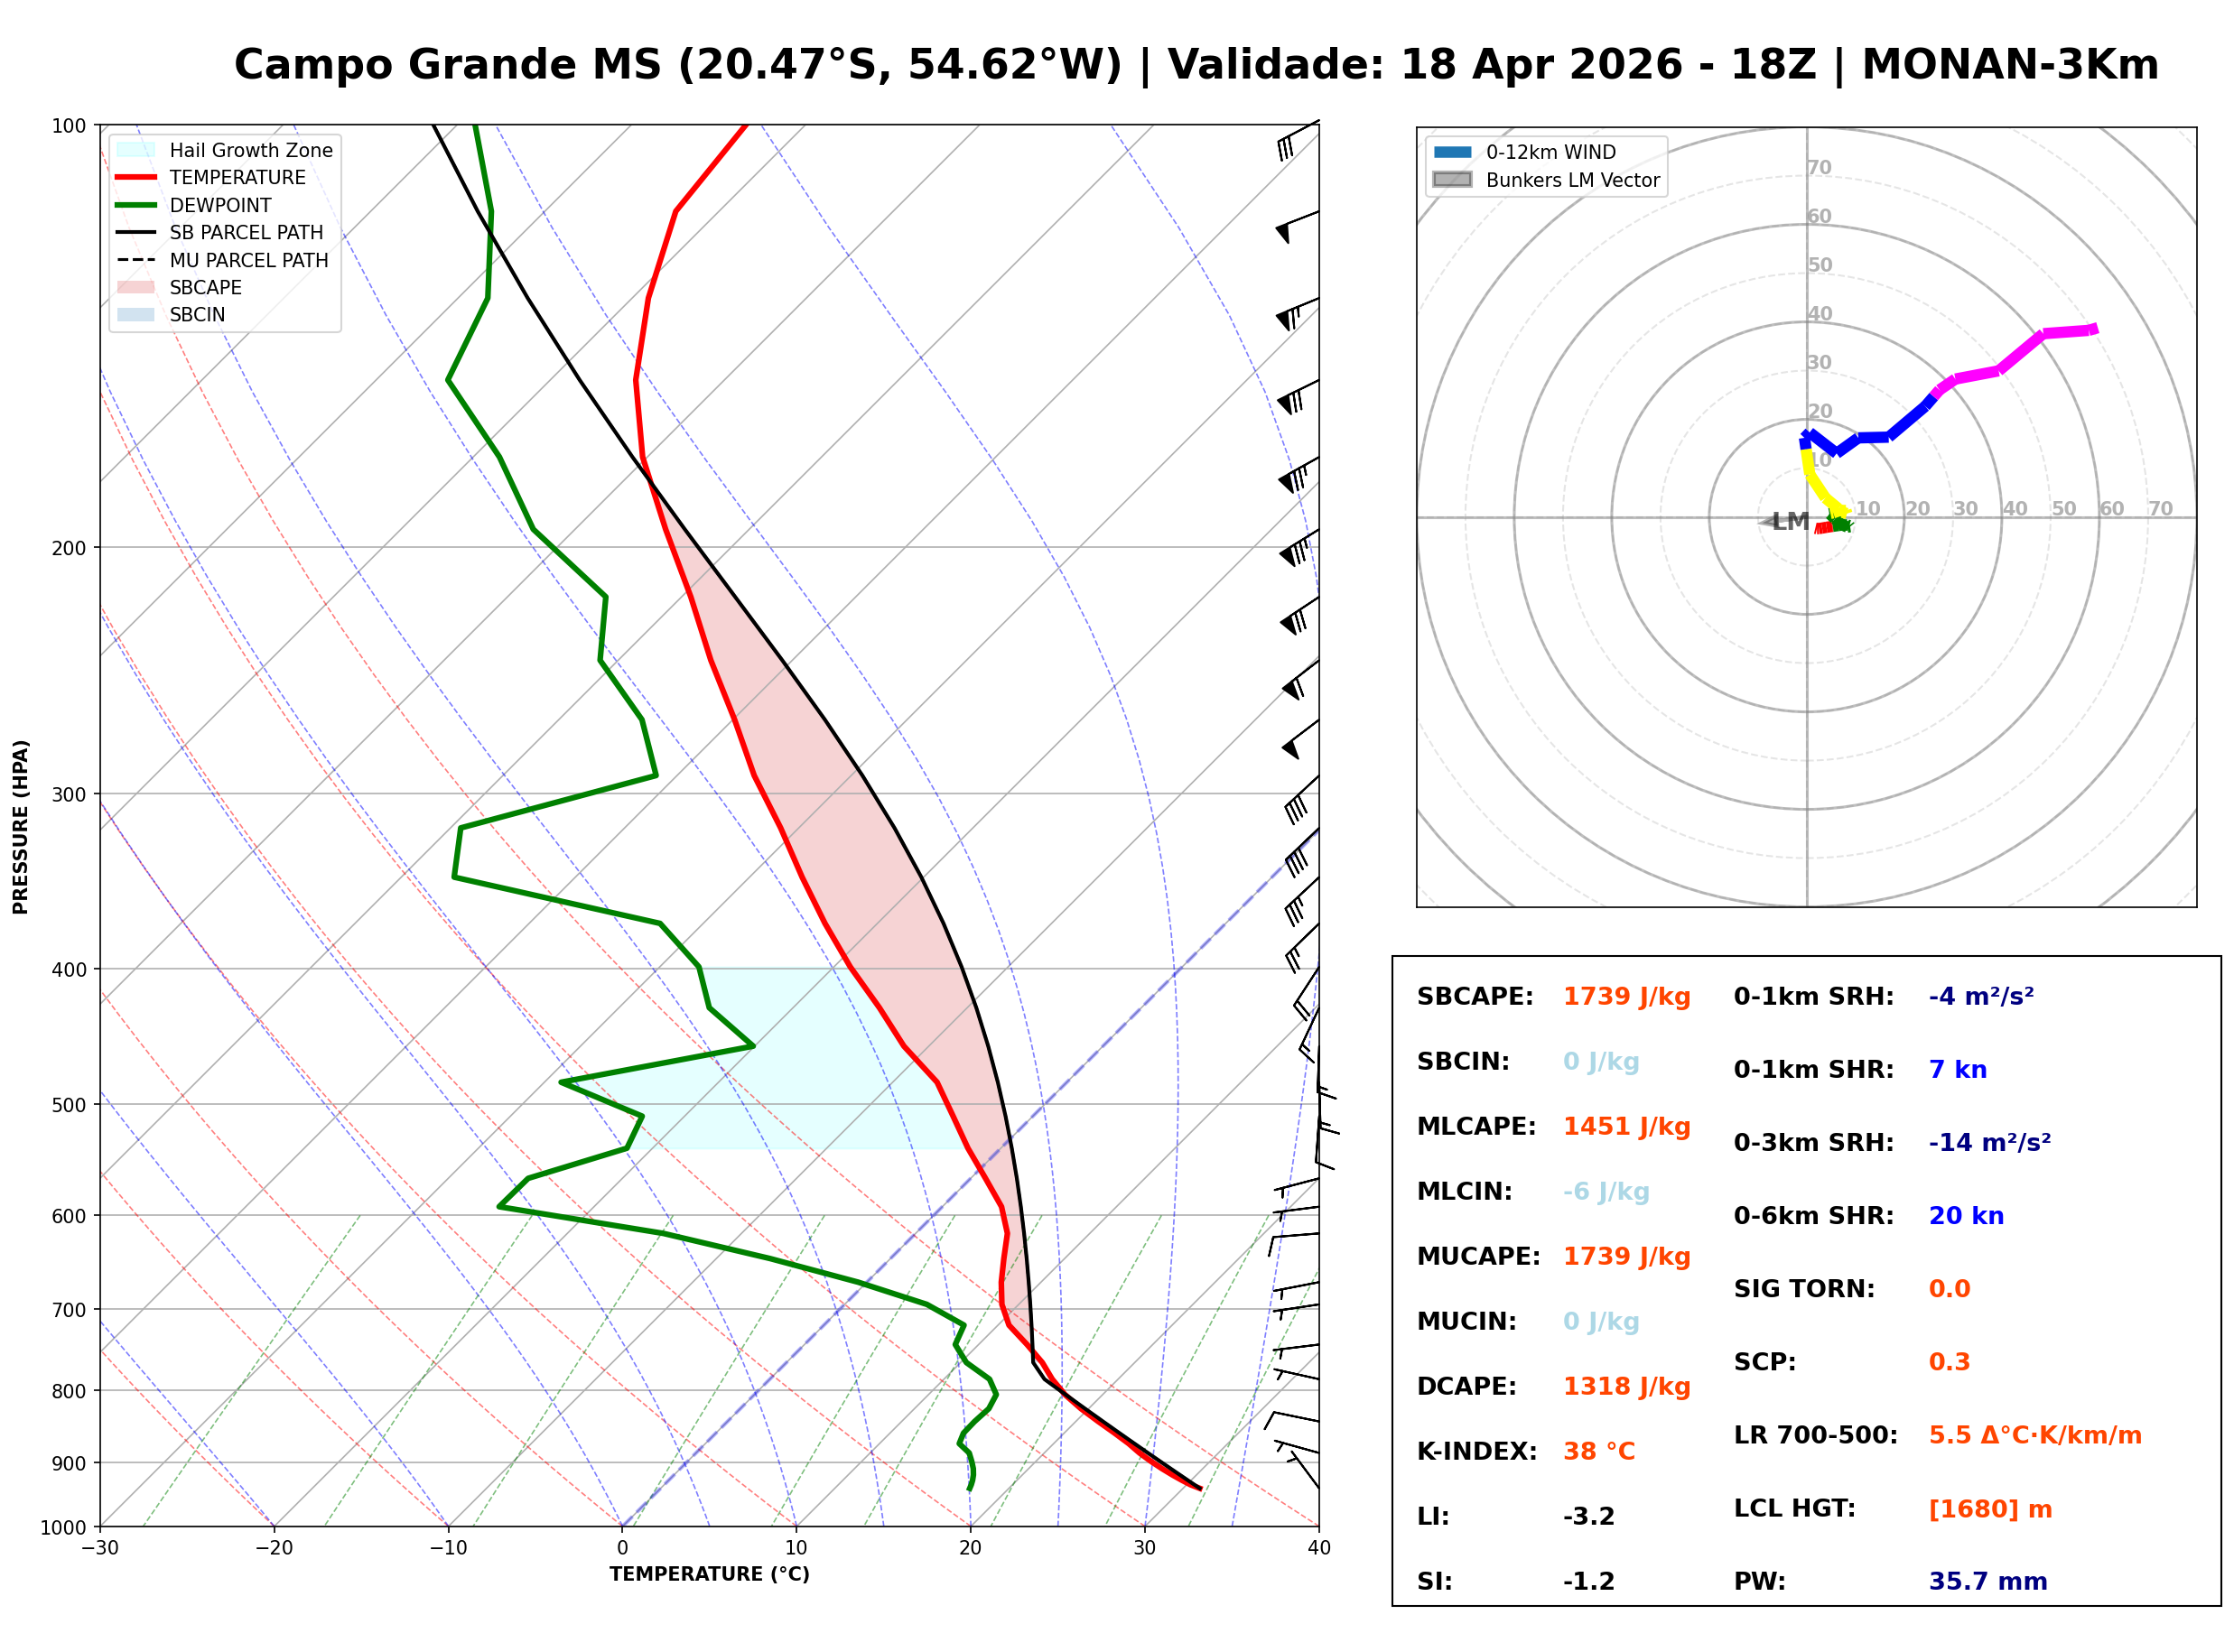Click the Bunkers LM Vector legend swatch
This screenshot has height=1652, width=2234.
(x=1452, y=180)
